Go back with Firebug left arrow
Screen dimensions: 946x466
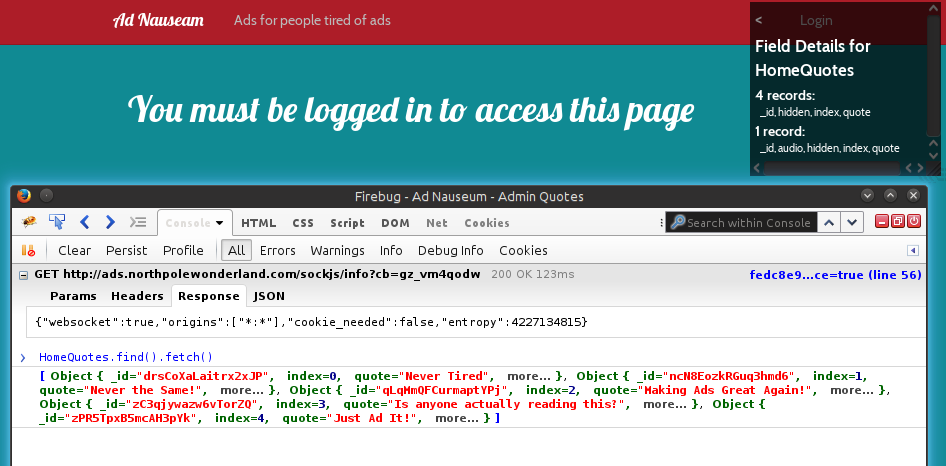(x=85, y=222)
